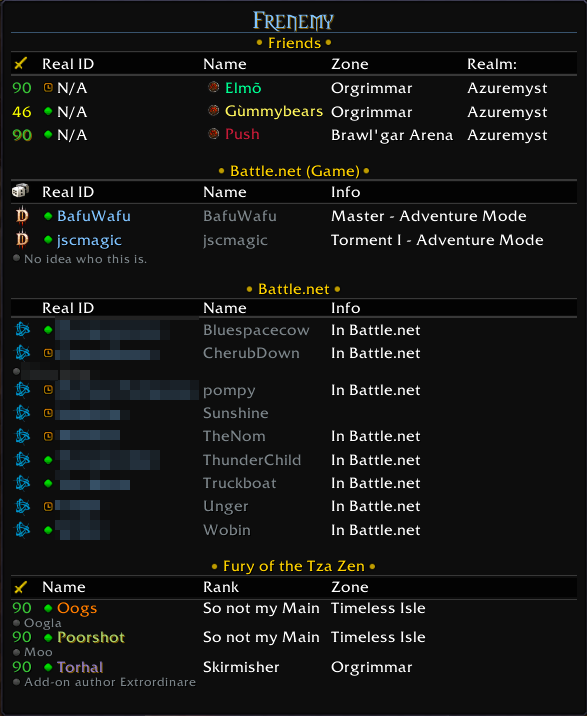This screenshot has height=716, width=587.
Task: Click the away status icon beside CherubDown
Action: click(x=48, y=353)
